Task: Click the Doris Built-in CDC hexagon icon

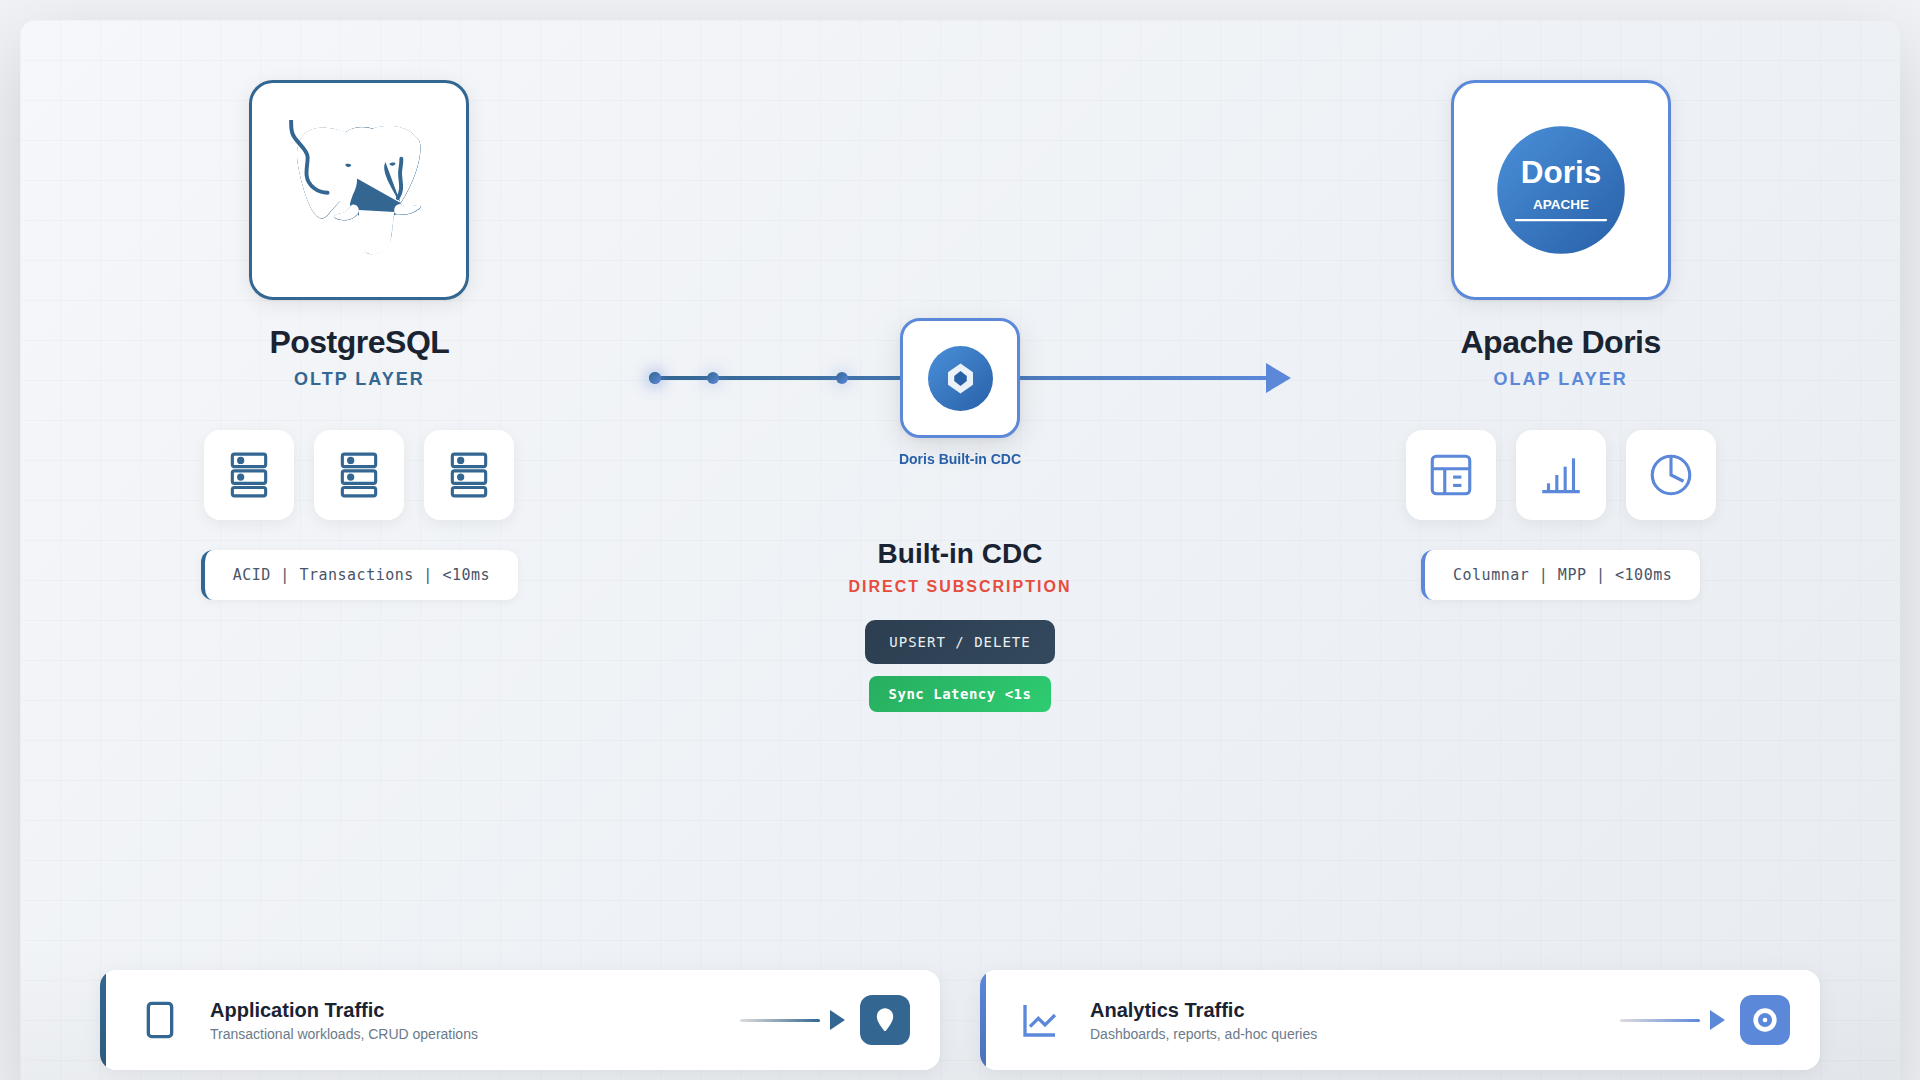Action: (960, 378)
